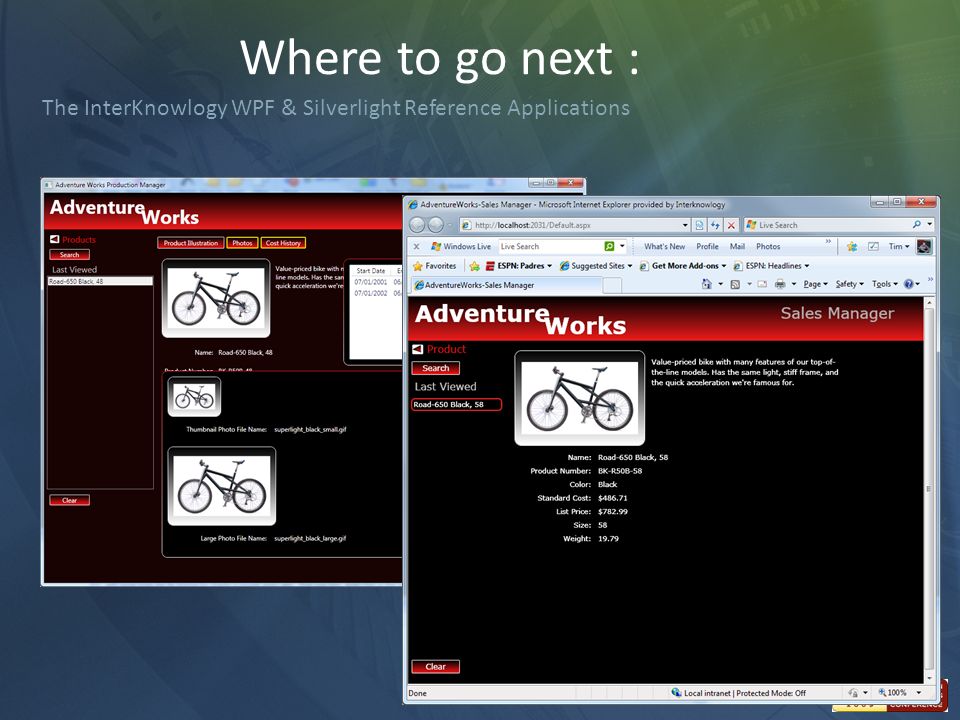Switch to Photos tab in Production Manager

(242, 243)
